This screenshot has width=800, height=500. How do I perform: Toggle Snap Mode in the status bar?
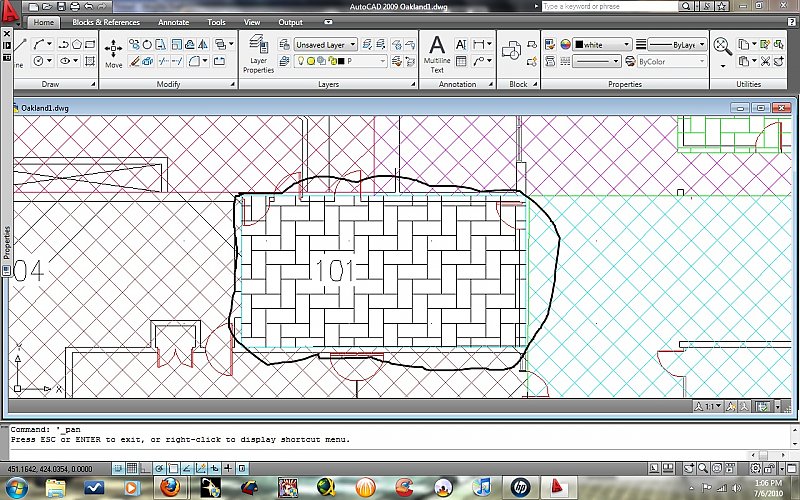(x=118, y=469)
